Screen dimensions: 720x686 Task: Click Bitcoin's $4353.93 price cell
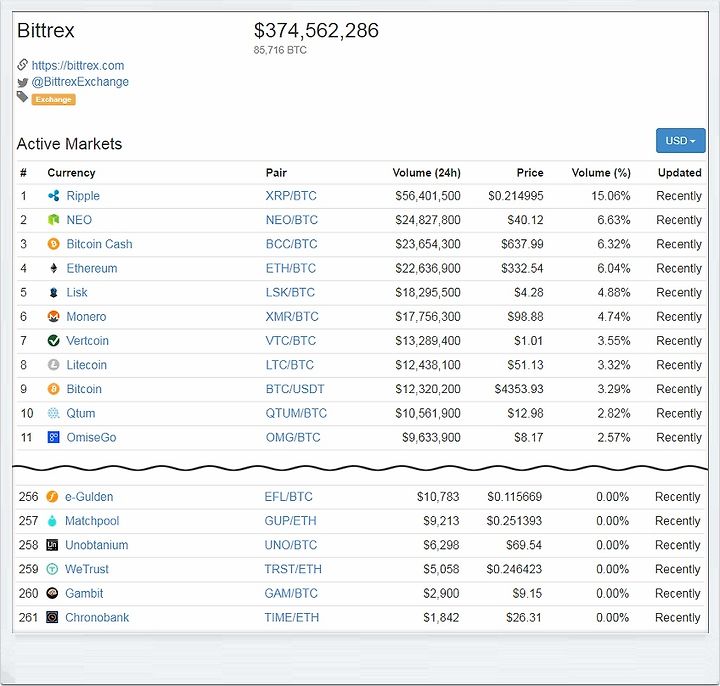[x=519, y=389]
